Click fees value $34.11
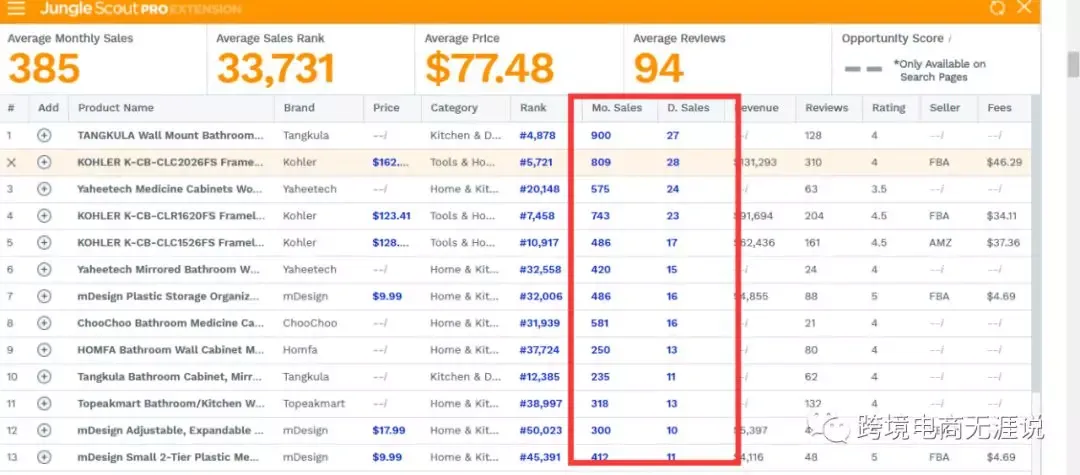Image resolution: width=1080 pixels, height=475 pixels. pos(1002,216)
